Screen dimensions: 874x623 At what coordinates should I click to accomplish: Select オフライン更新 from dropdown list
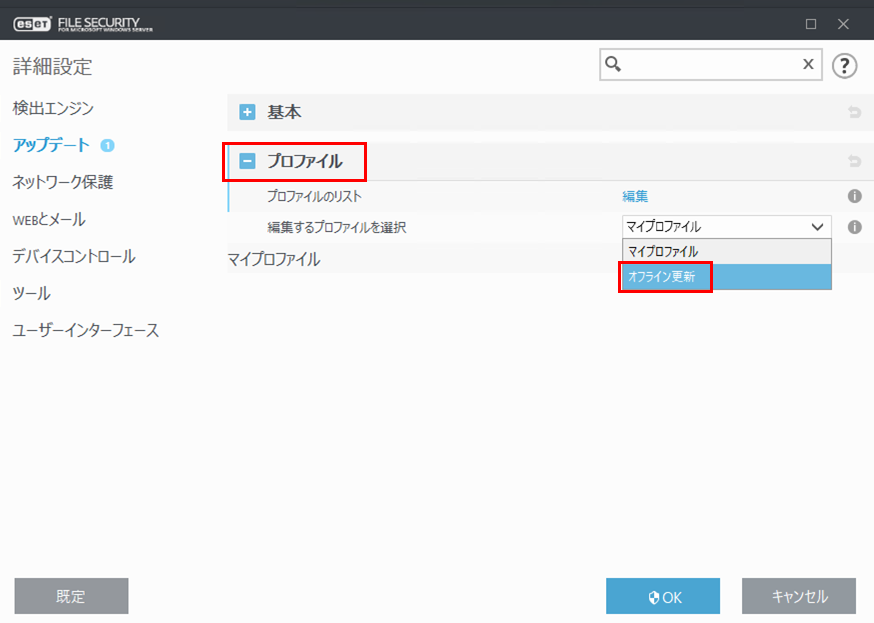point(661,277)
